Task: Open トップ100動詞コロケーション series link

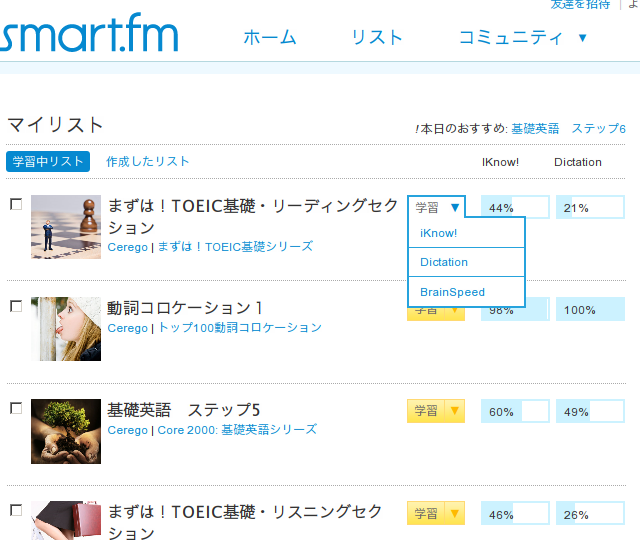Action: click(x=240, y=328)
